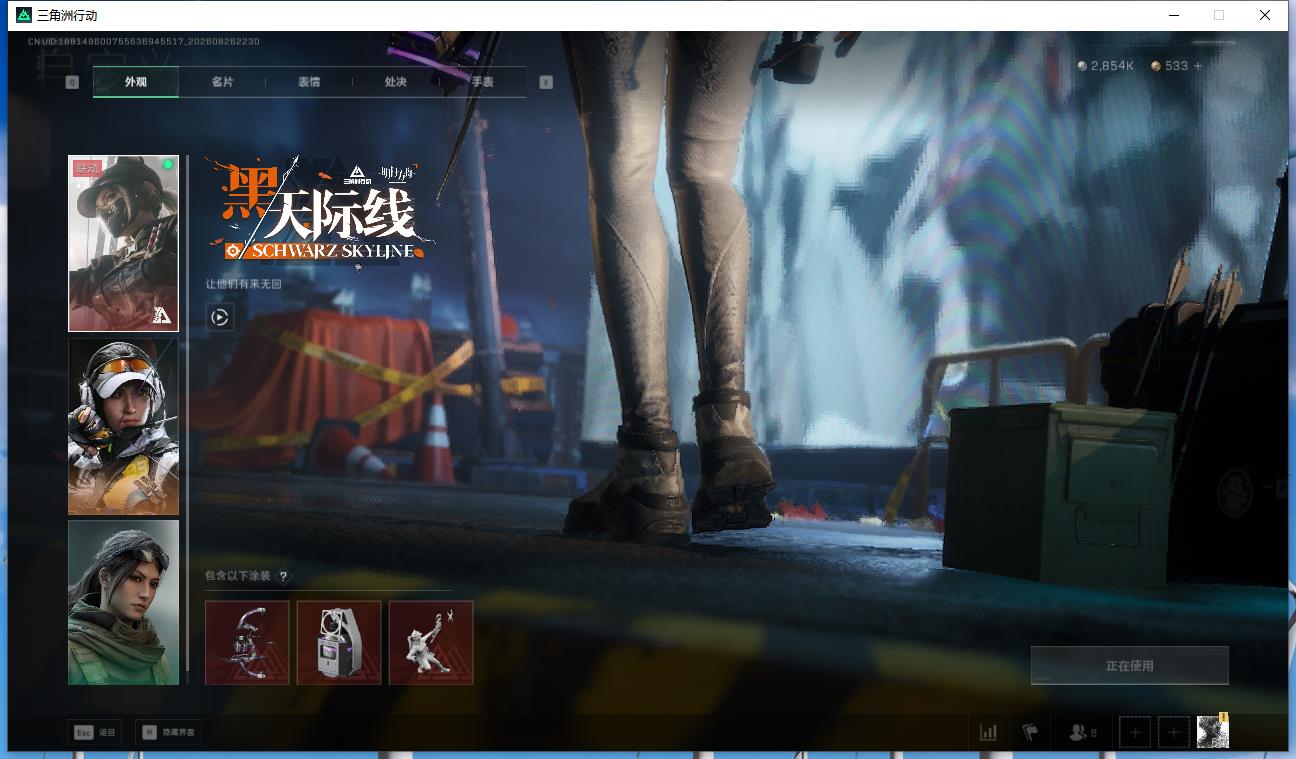Switch to the 名片 tab
Viewport: 1296px width, 759px height.
[222, 82]
